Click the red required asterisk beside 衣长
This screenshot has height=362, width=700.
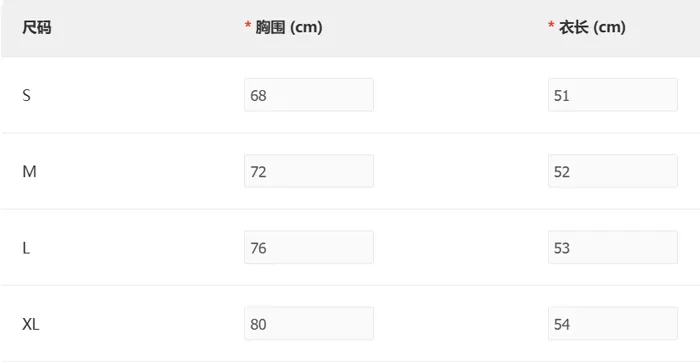pyautogui.click(x=551, y=25)
